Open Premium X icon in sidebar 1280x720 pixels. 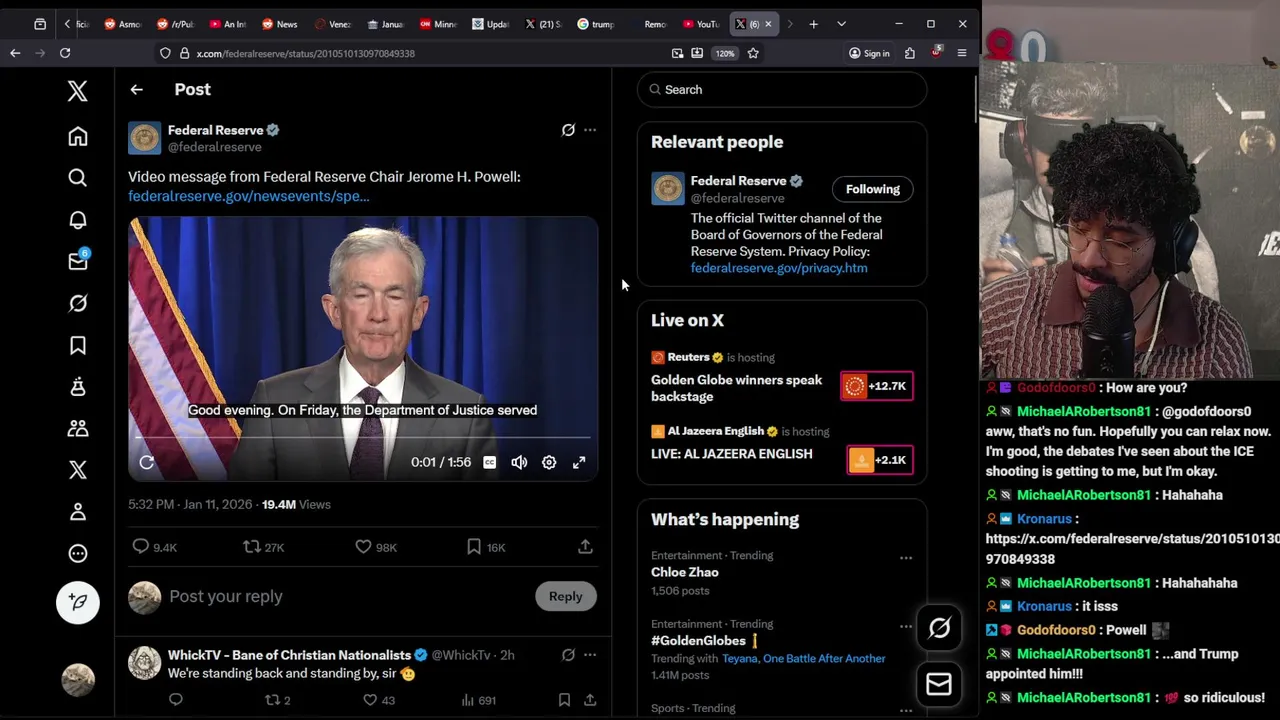coord(78,470)
